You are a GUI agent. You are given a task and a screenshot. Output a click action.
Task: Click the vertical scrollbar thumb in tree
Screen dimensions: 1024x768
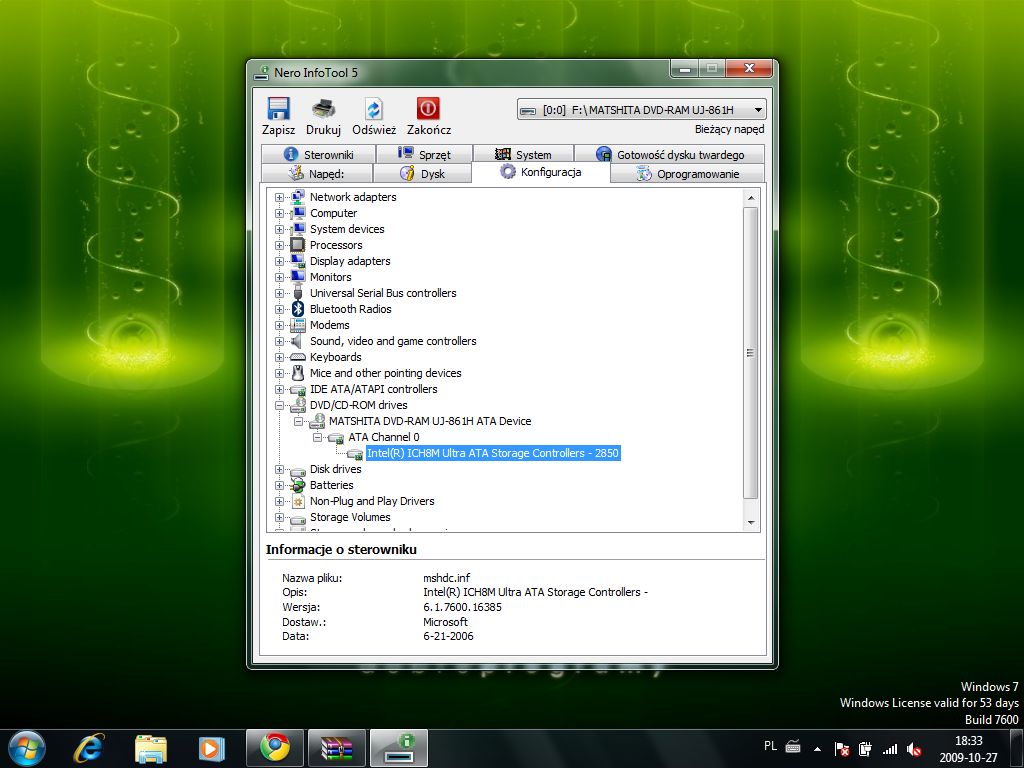click(x=750, y=353)
